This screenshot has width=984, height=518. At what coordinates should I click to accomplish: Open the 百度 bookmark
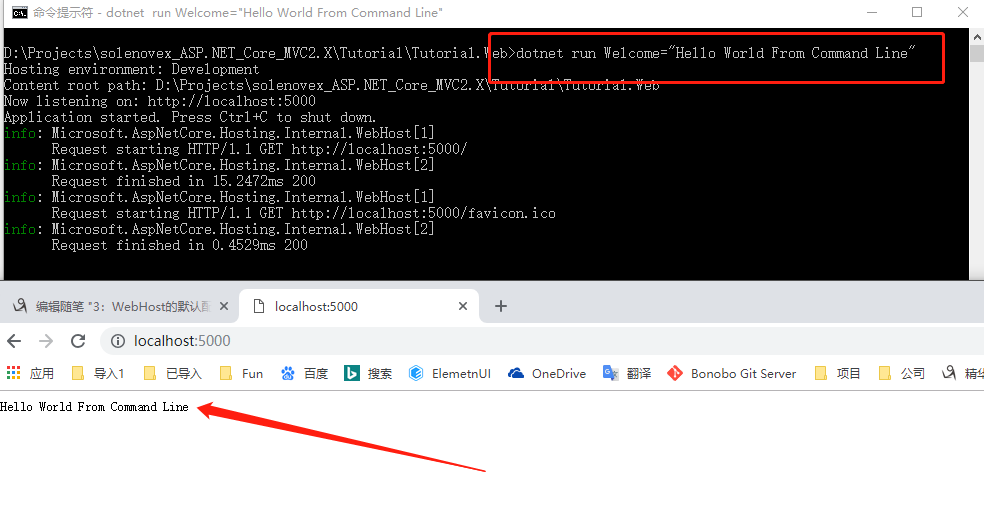[304, 374]
